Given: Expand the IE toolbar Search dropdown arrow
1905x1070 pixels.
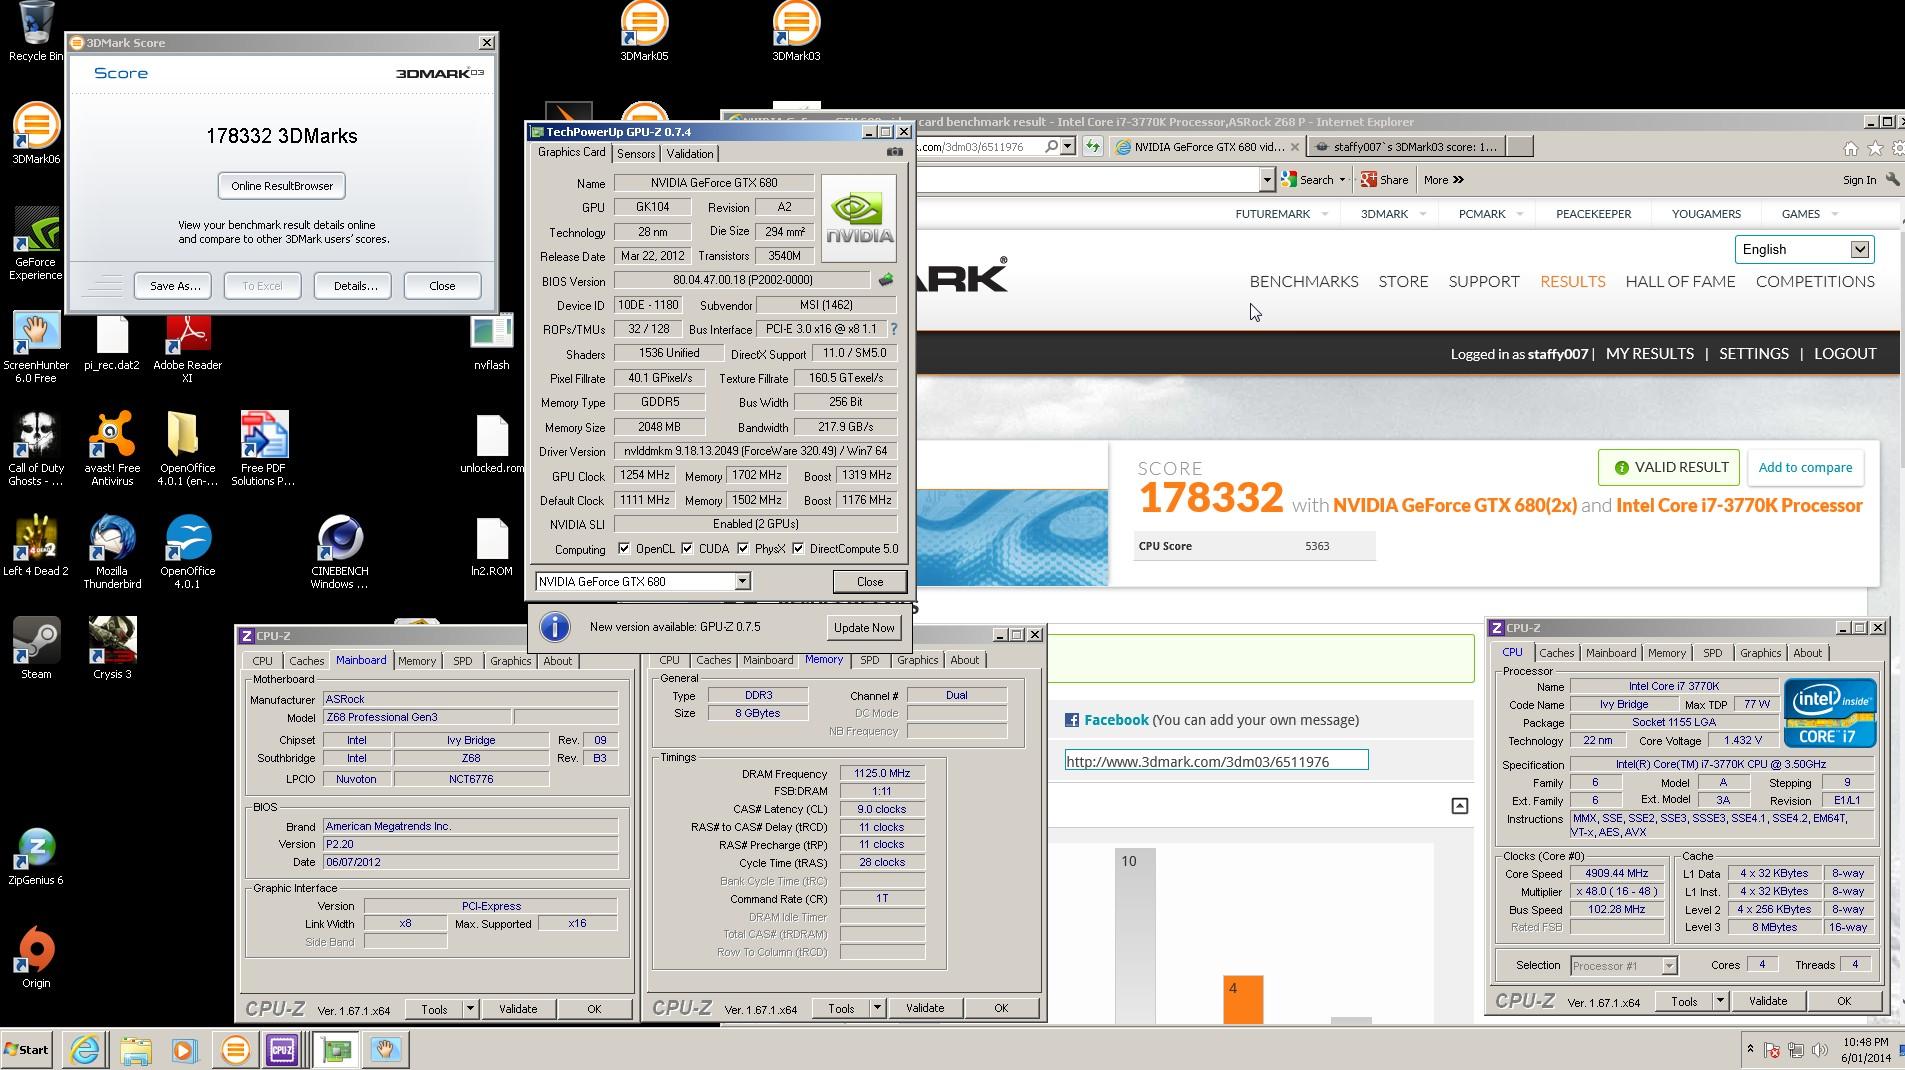Looking at the screenshot, I should [1342, 180].
